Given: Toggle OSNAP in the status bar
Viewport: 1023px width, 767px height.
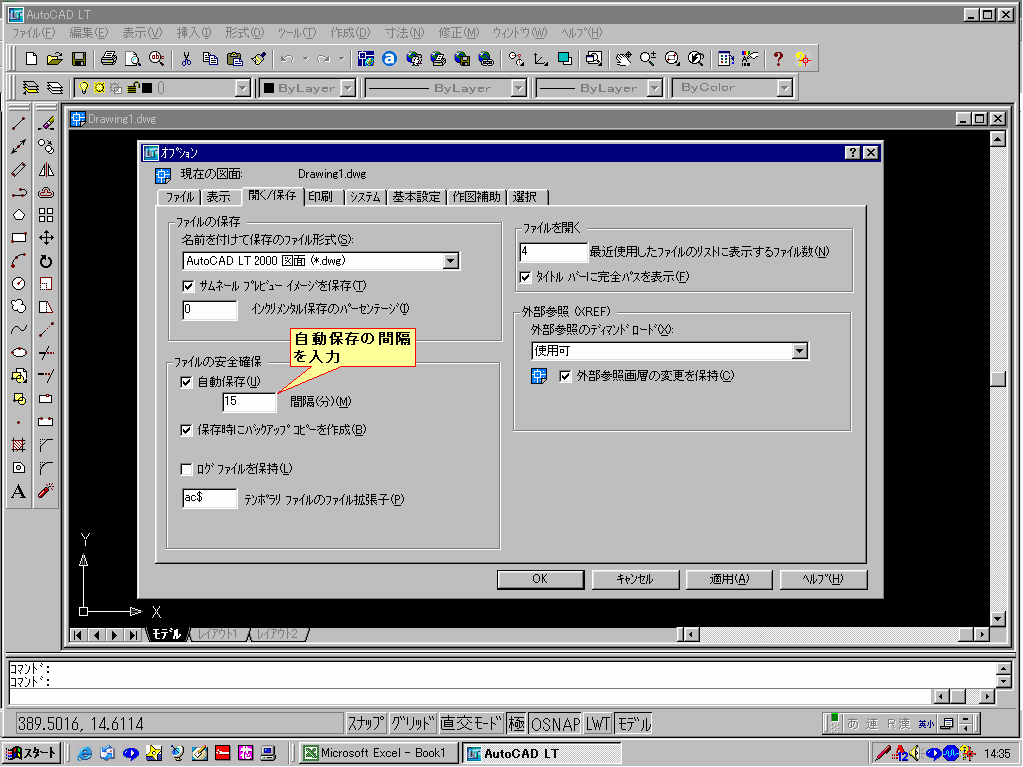Looking at the screenshot, I should click(555, 723).
